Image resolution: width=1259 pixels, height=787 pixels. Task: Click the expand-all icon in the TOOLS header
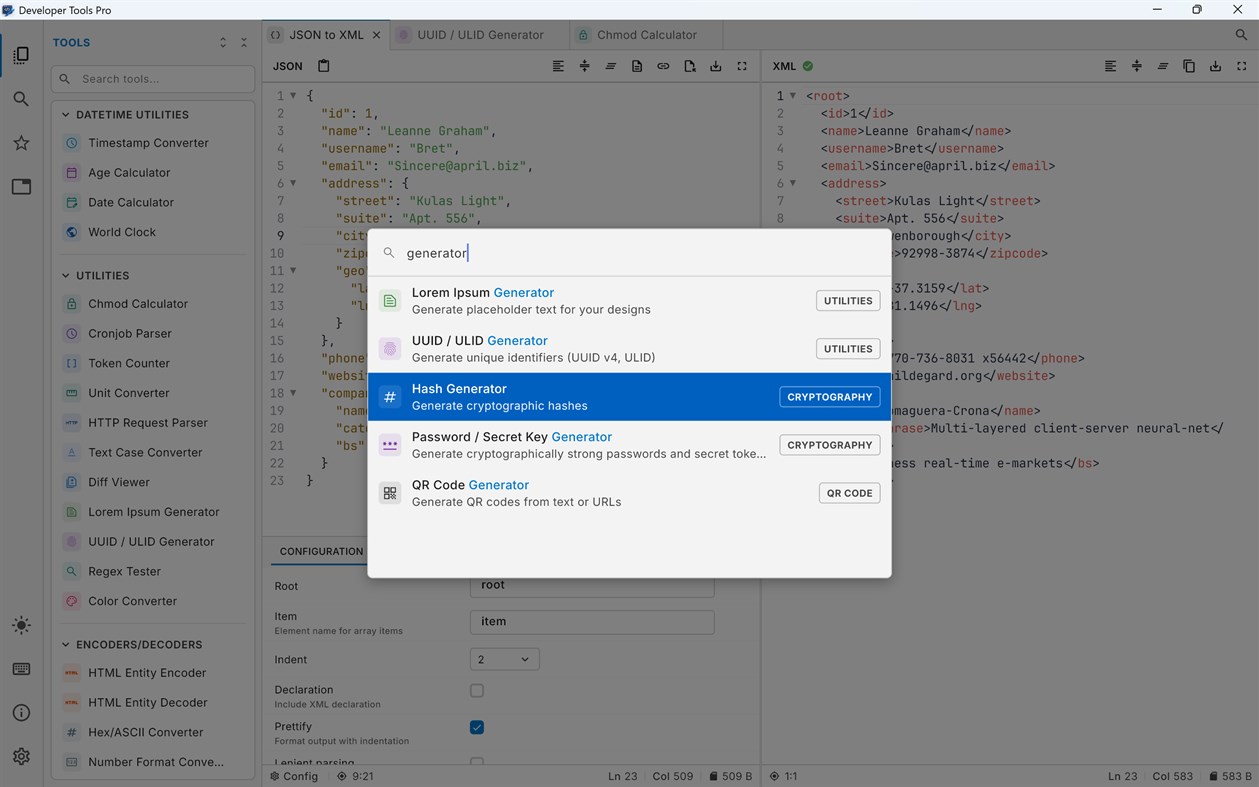[x=223, y=43]
